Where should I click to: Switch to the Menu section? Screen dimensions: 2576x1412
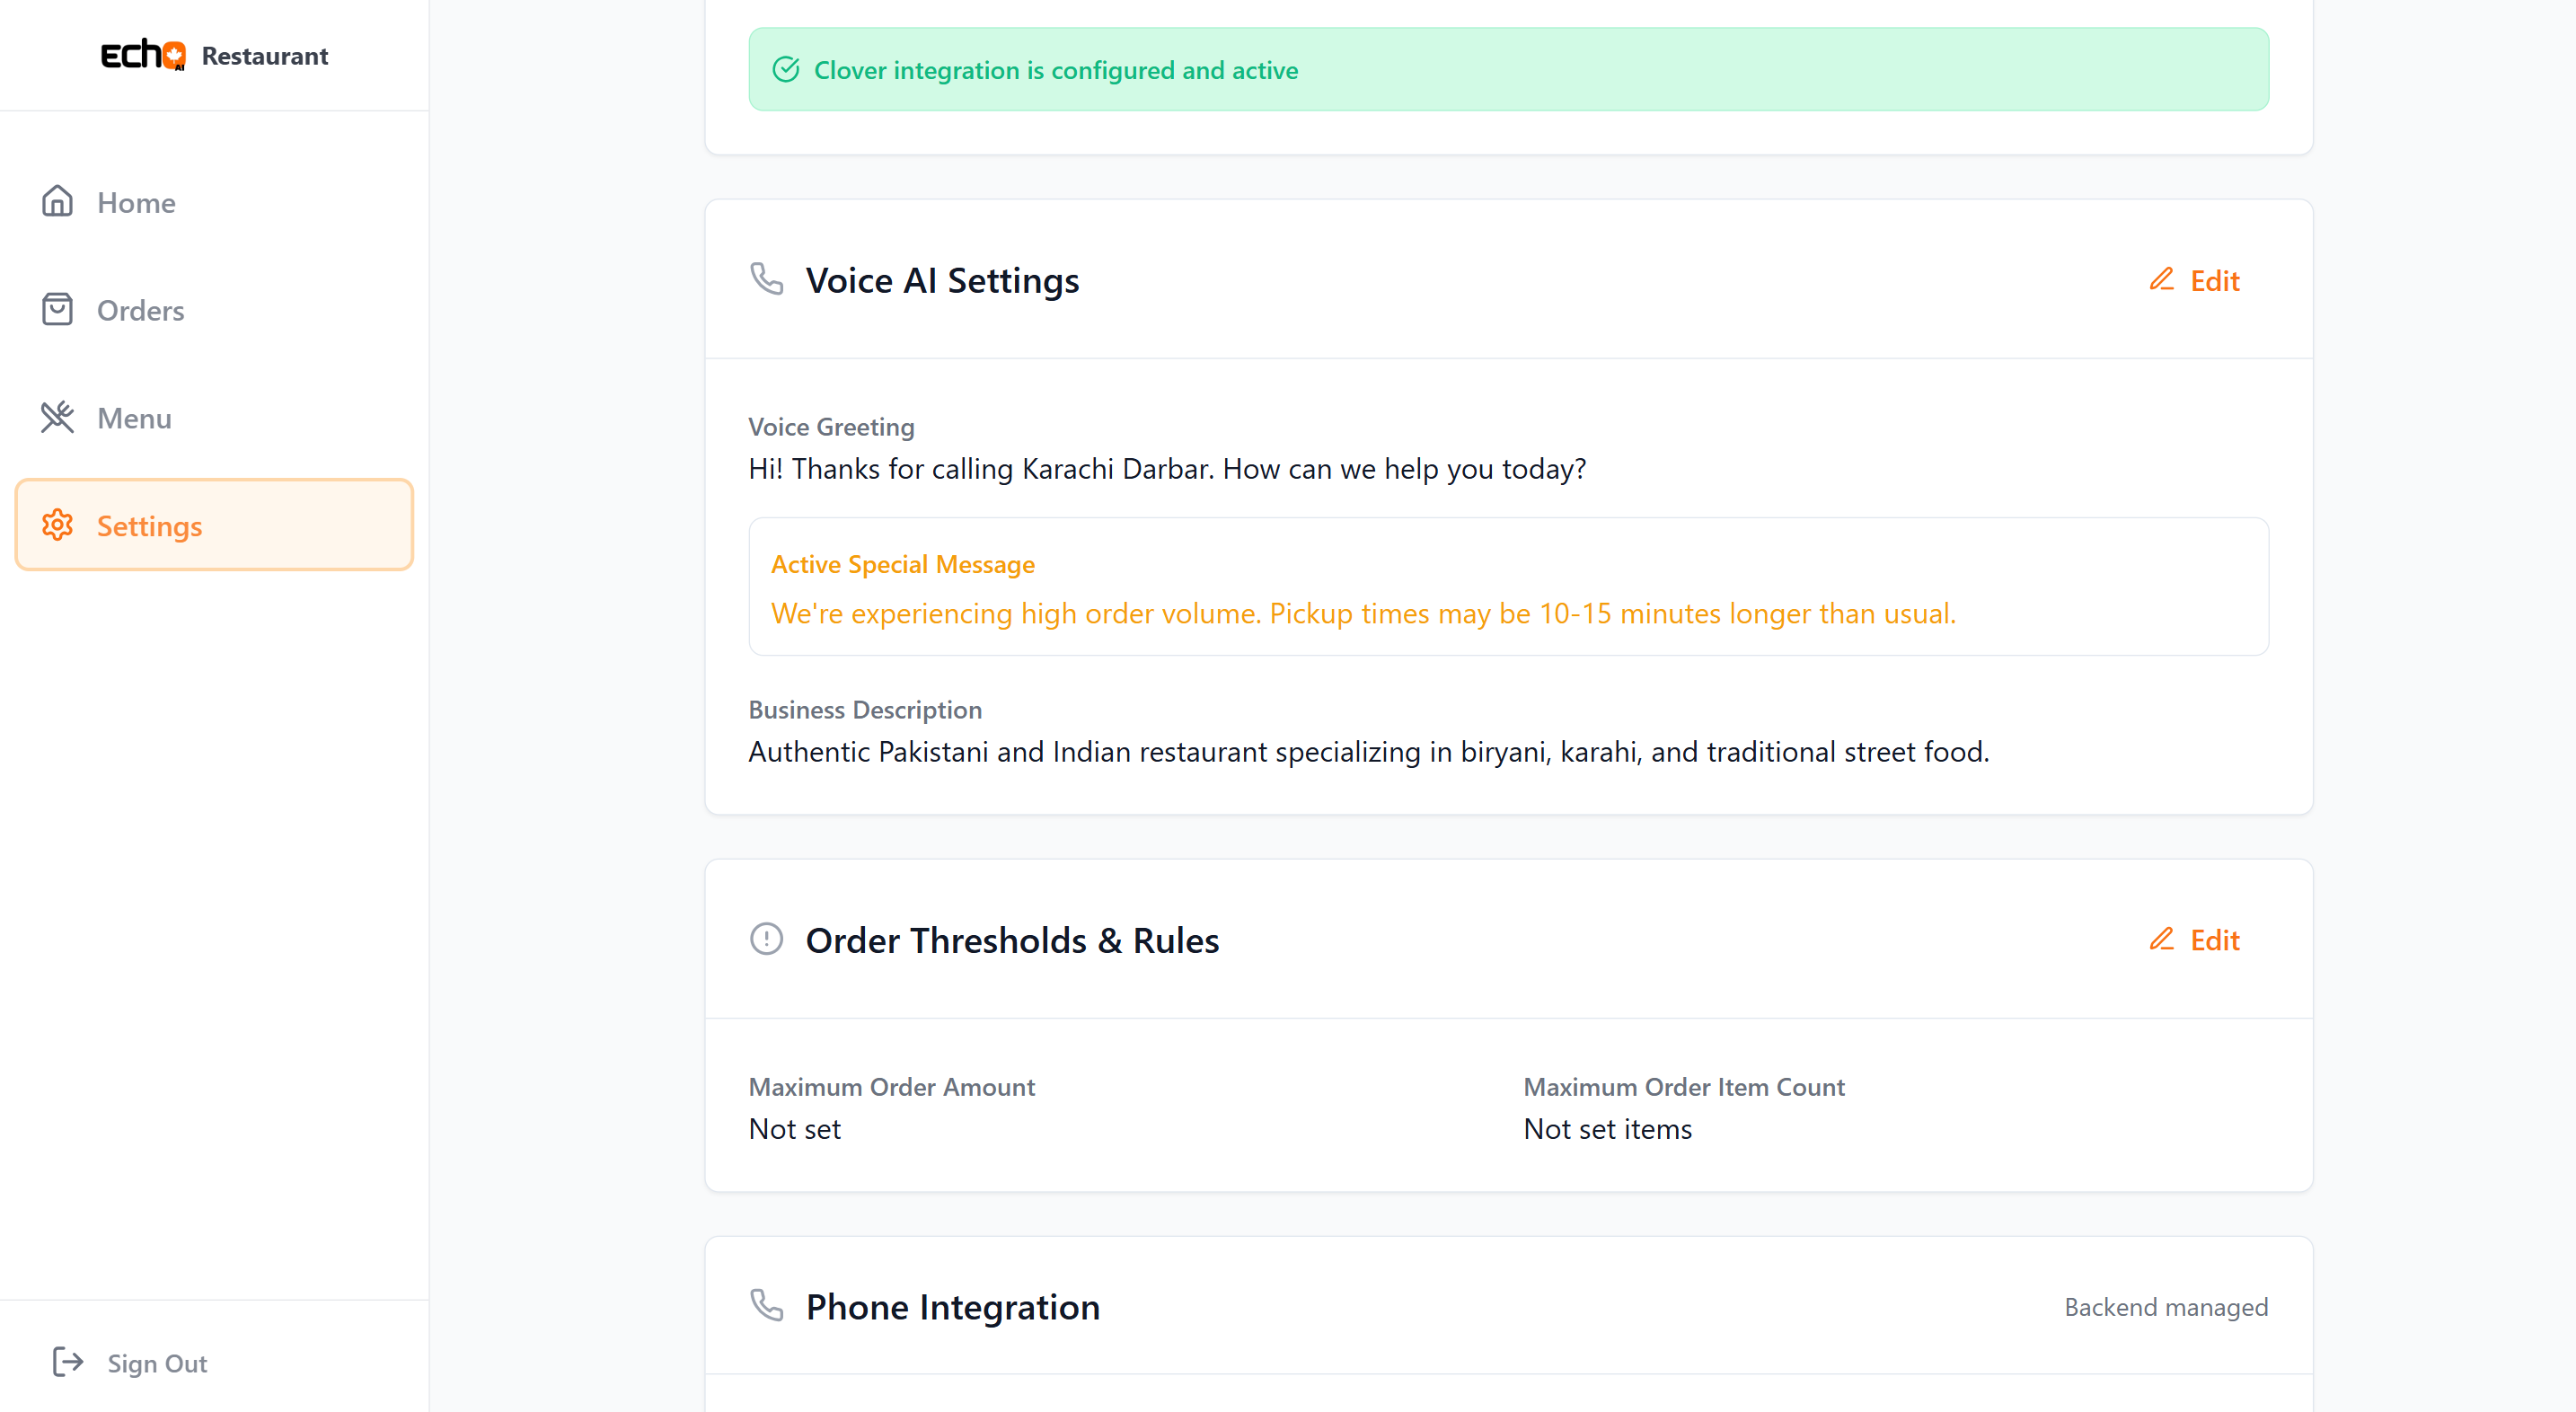[x=133, y=418]
